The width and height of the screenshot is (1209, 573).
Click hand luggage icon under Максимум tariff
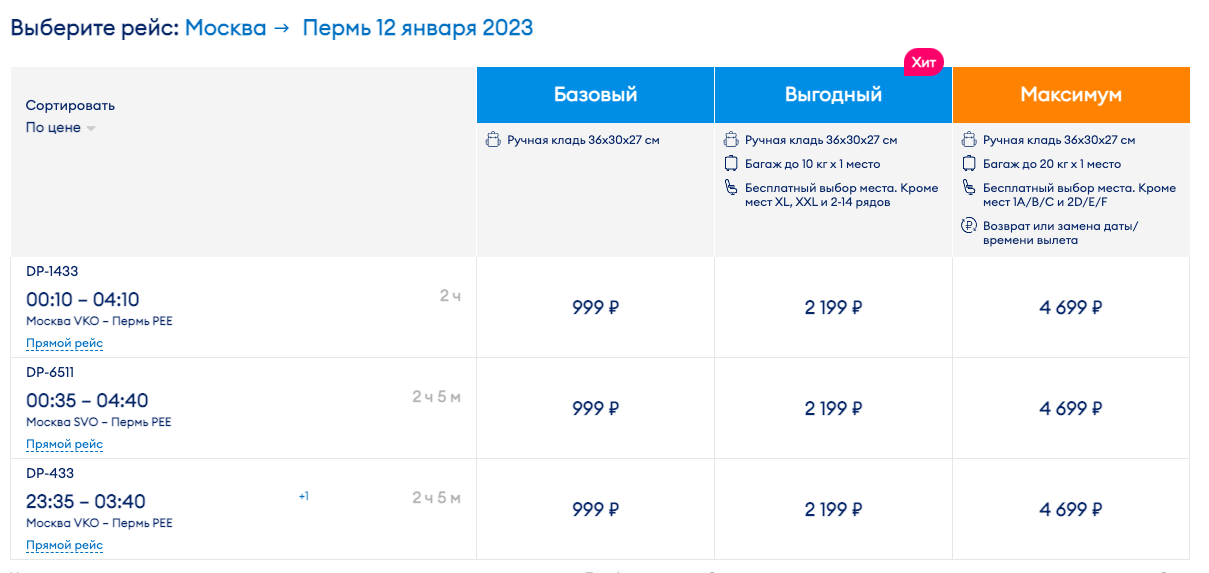(x=968, y=140)
